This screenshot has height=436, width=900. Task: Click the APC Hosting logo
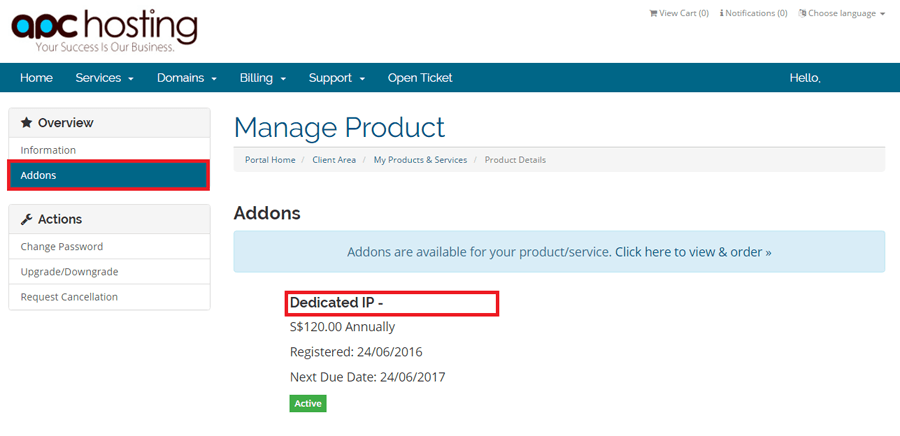click(x=104, y=29)
